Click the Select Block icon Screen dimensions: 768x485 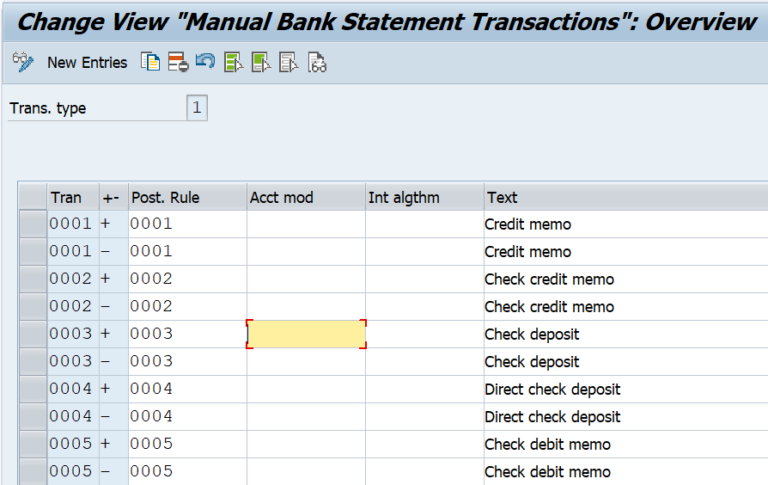tap(261, 62)
